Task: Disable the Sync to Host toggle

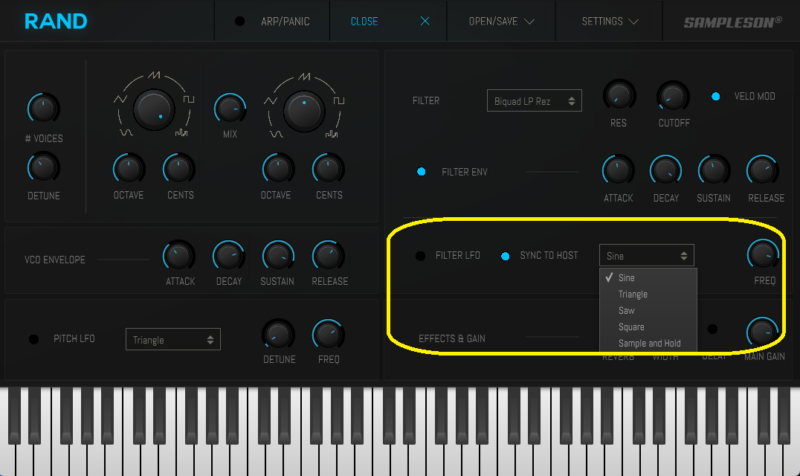Action: coord(505,256)
